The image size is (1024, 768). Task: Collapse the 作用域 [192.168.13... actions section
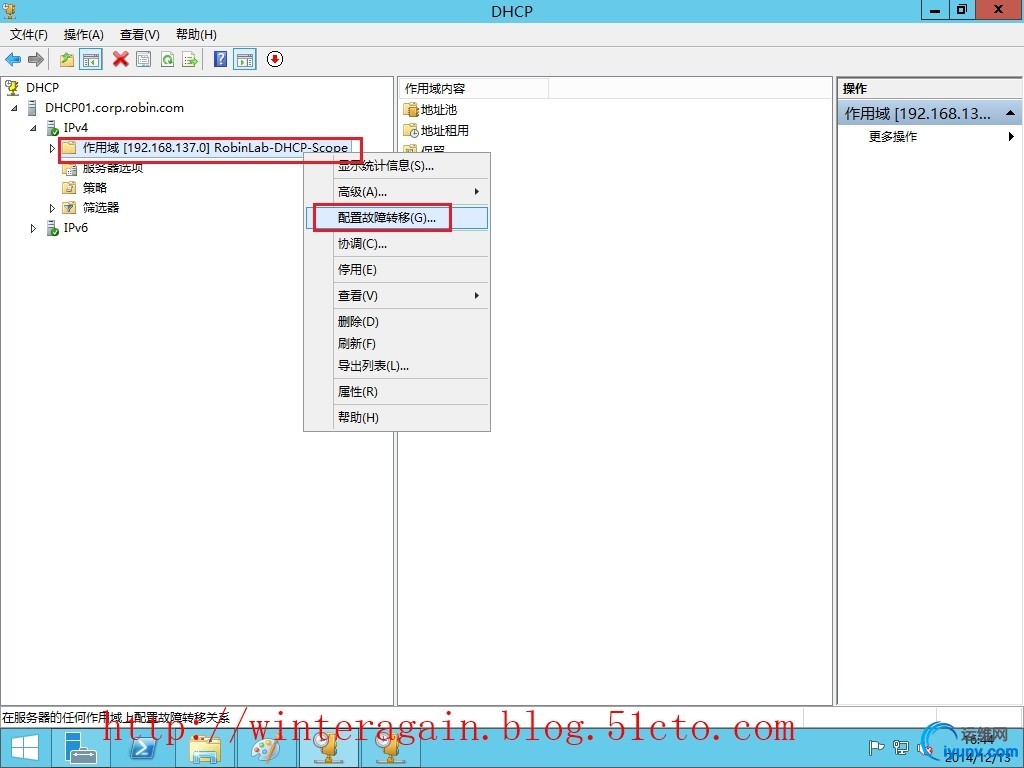coord(1010,114)
